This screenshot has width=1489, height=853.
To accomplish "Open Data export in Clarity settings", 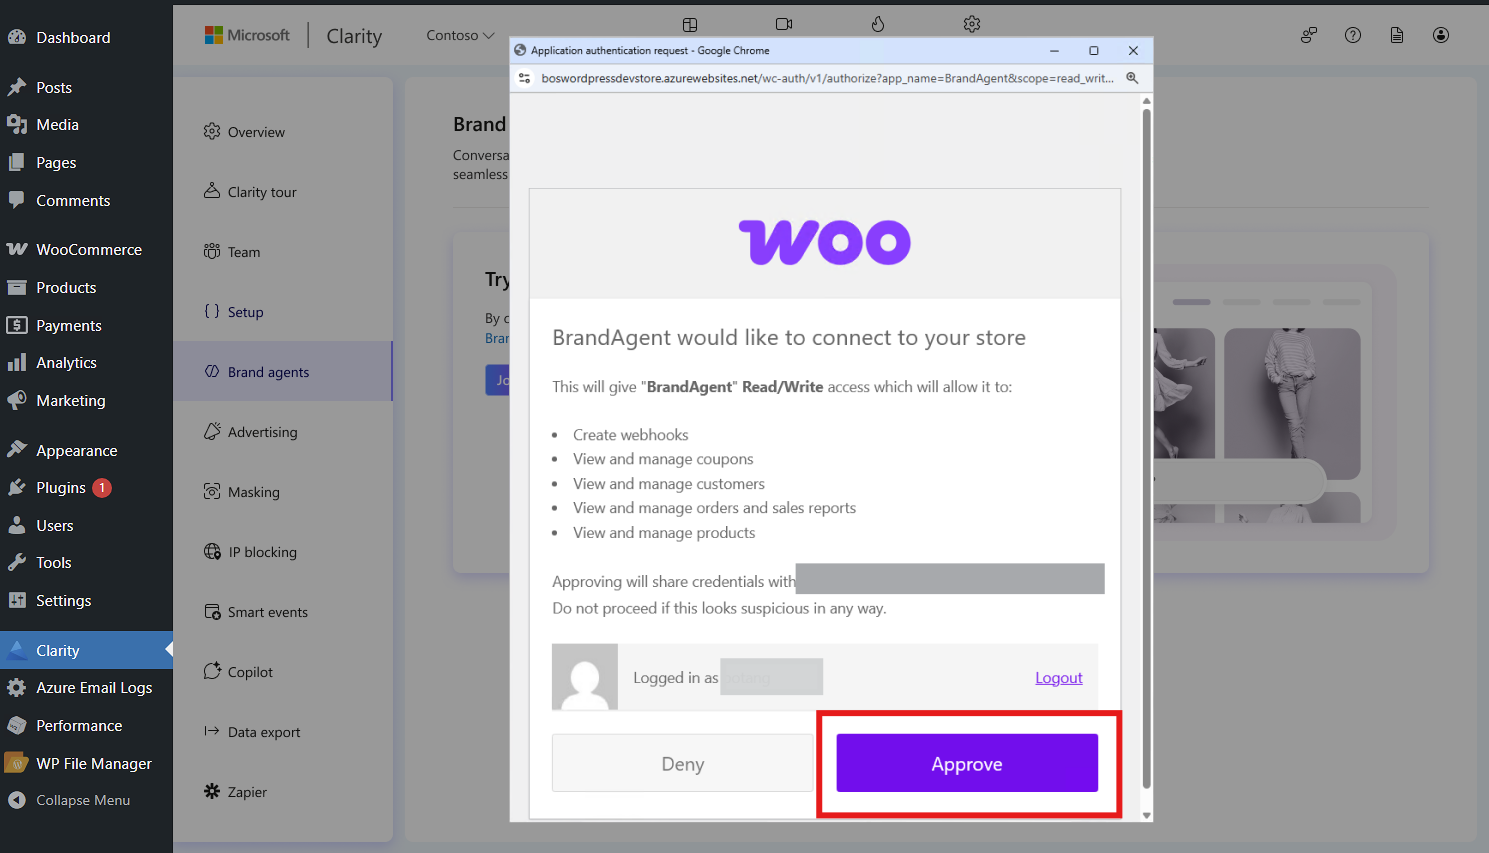I will [x=283, y=732].
